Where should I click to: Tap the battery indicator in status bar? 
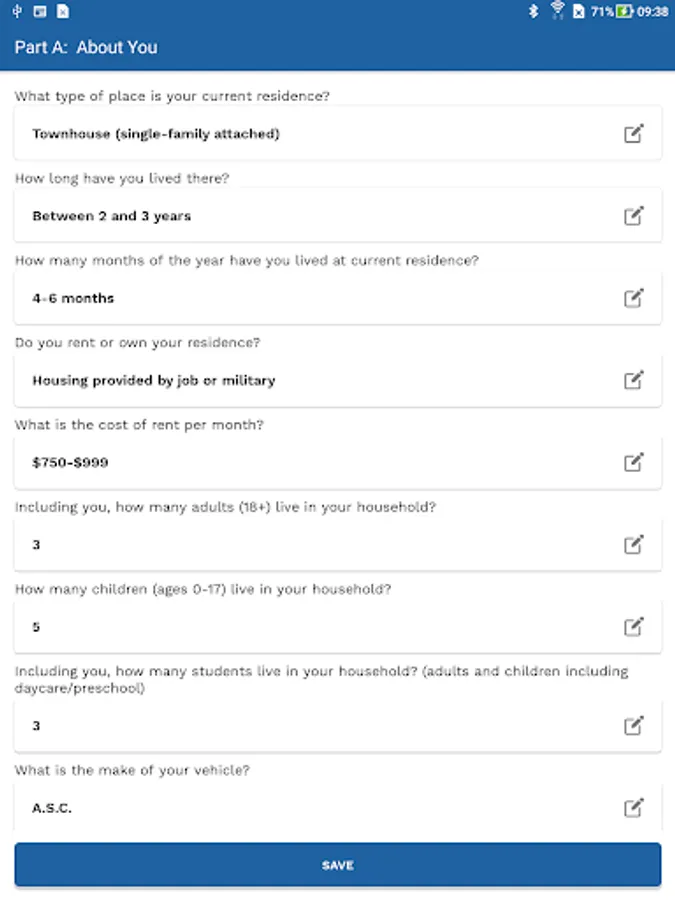(625, 12)
